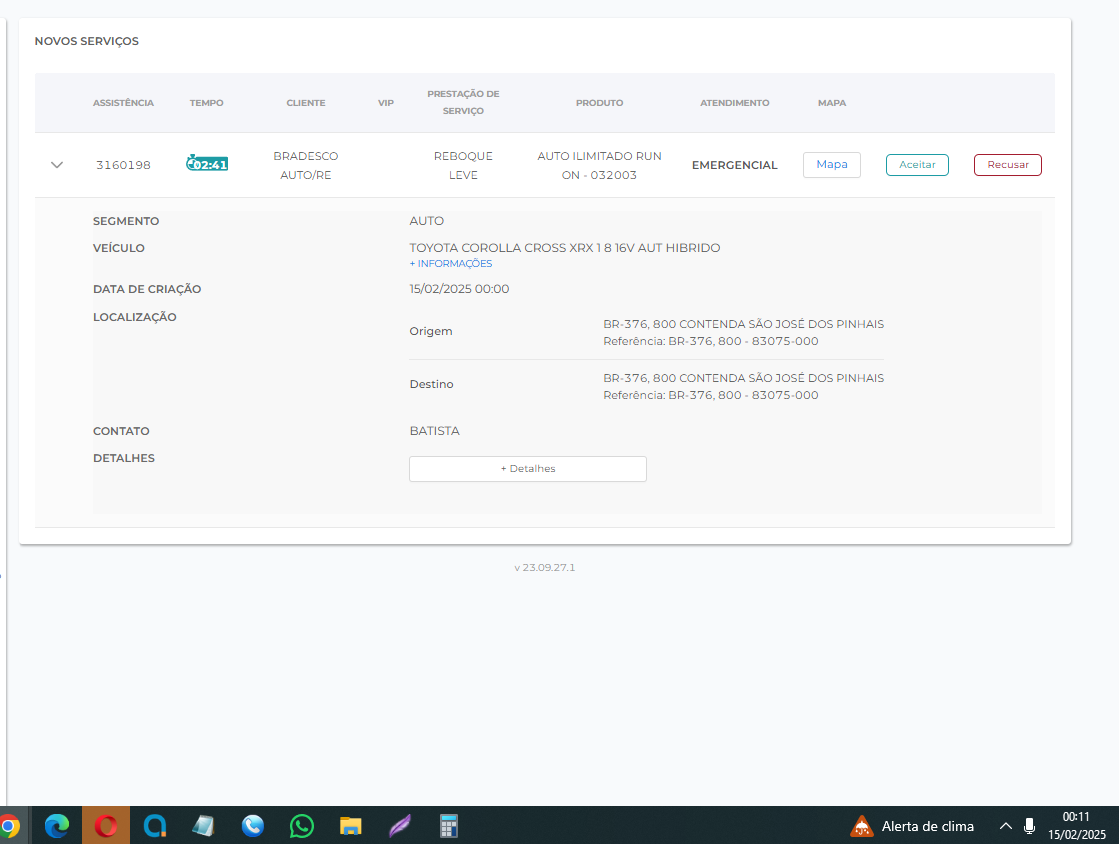Refuse the service with Recusar button
This screenshot has width=1119, height=844.
click(1007, 165)
